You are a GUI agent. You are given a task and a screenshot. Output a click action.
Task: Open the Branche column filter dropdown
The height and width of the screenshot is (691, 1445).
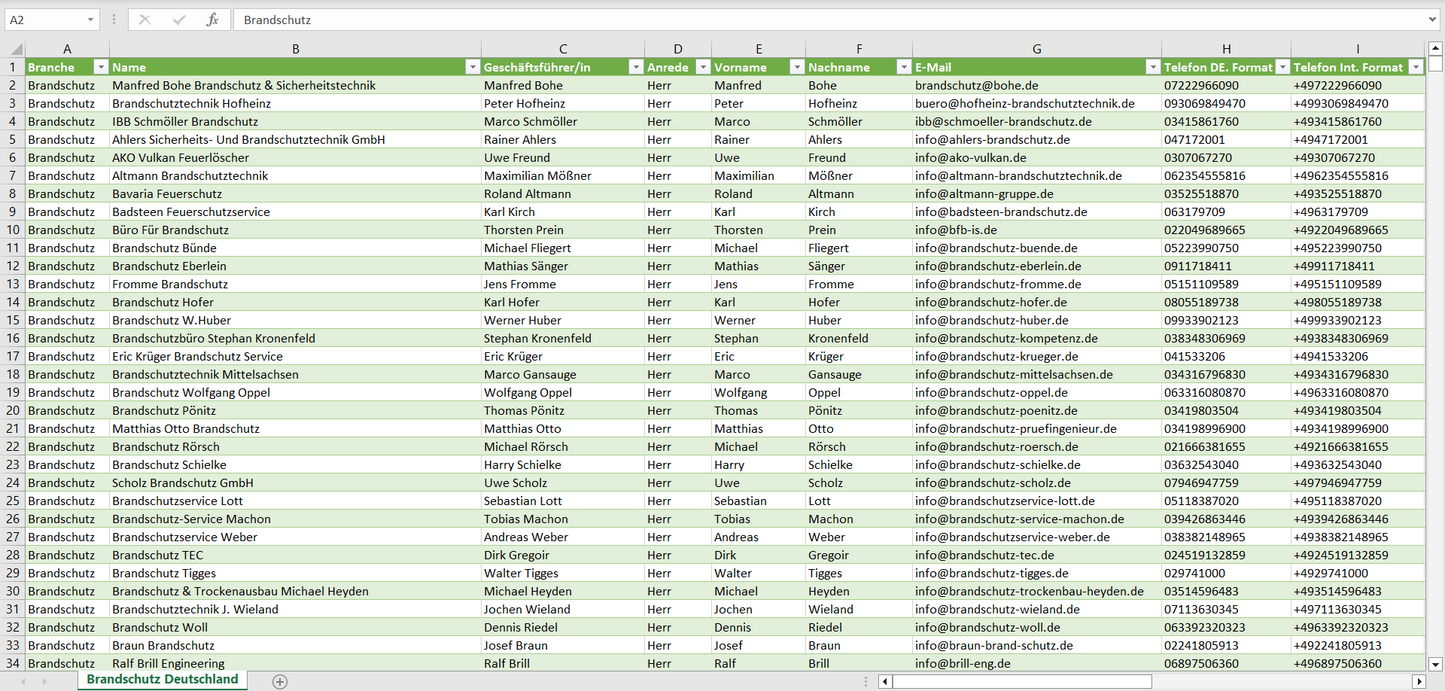point(100,67)
